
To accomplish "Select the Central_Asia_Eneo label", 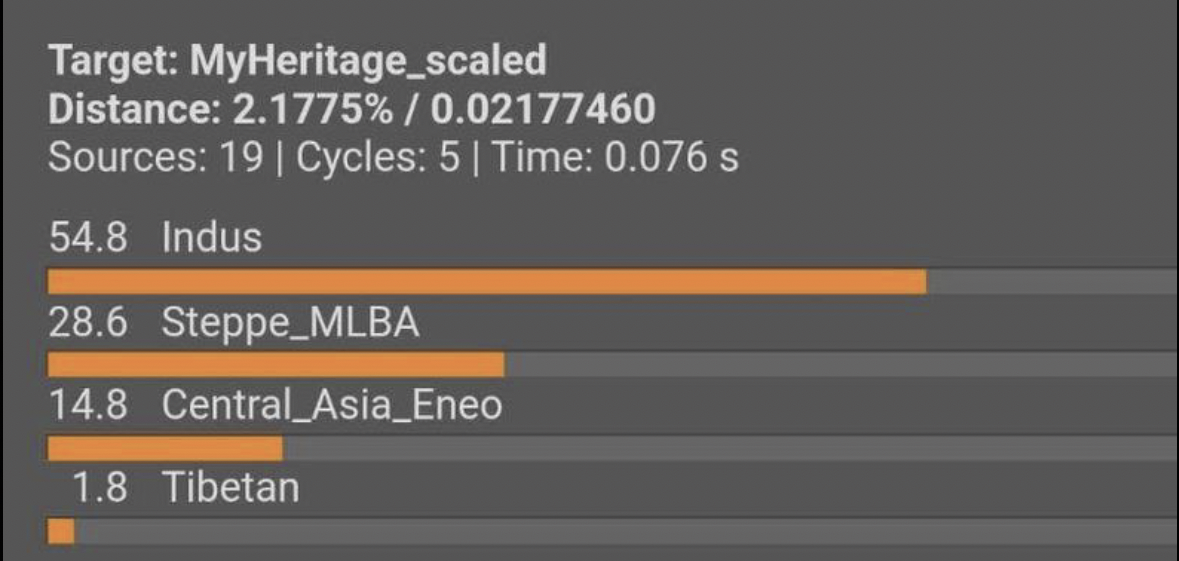I will (x=332, y=406).
